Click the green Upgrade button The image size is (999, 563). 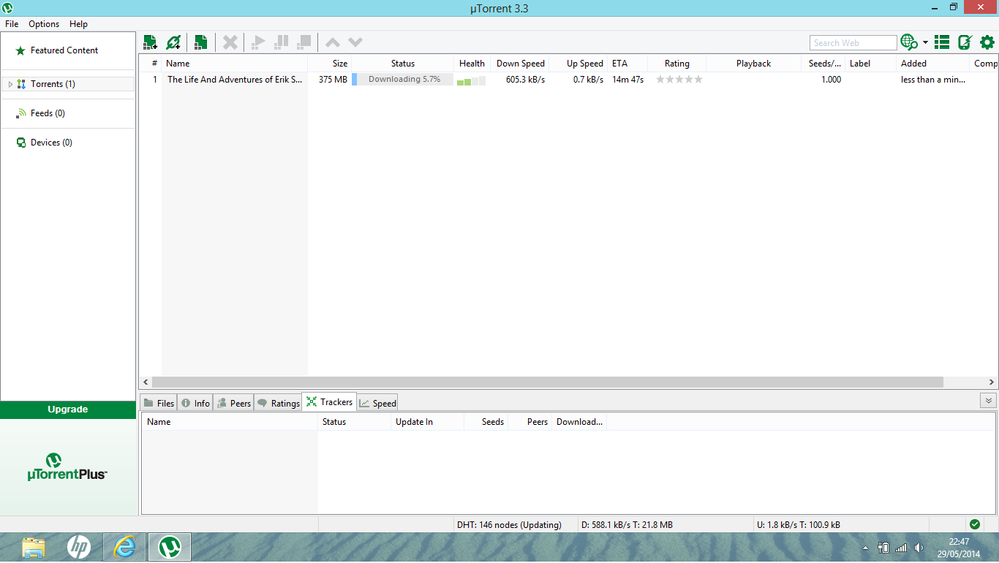(x=68, y=410)
